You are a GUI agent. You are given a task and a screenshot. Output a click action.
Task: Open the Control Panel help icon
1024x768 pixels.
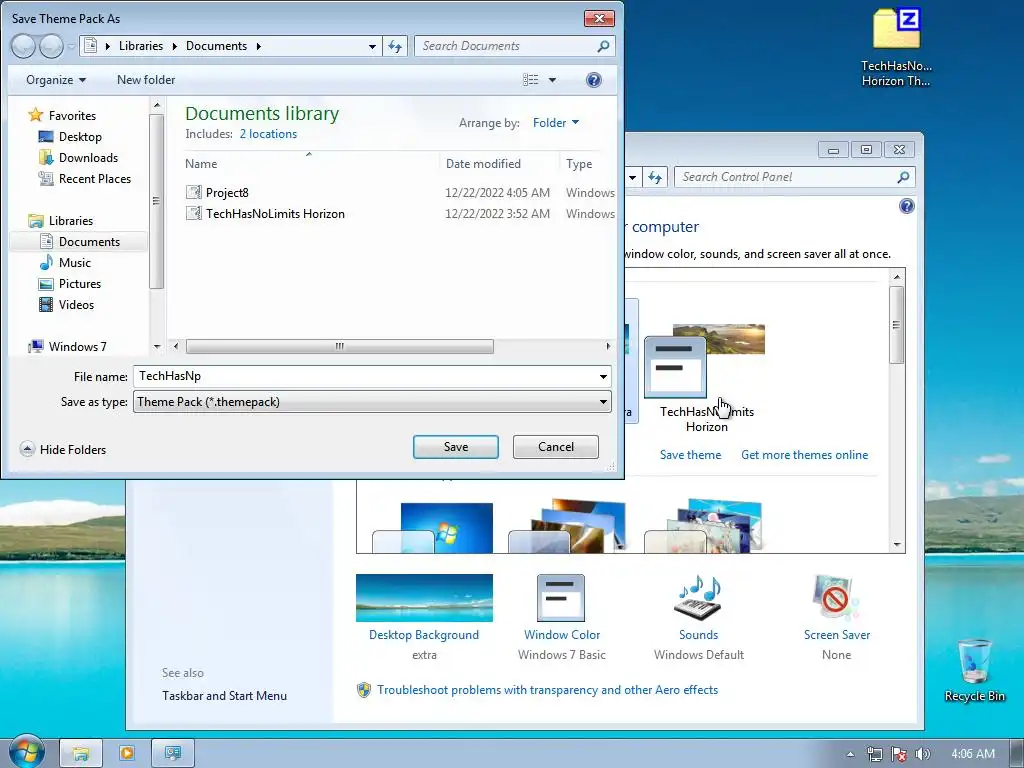tap(906, 206)
